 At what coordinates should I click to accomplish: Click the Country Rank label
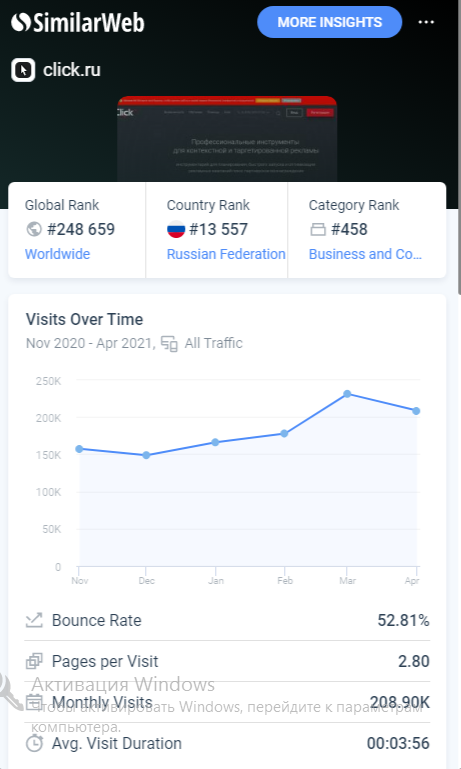[208, 205]
